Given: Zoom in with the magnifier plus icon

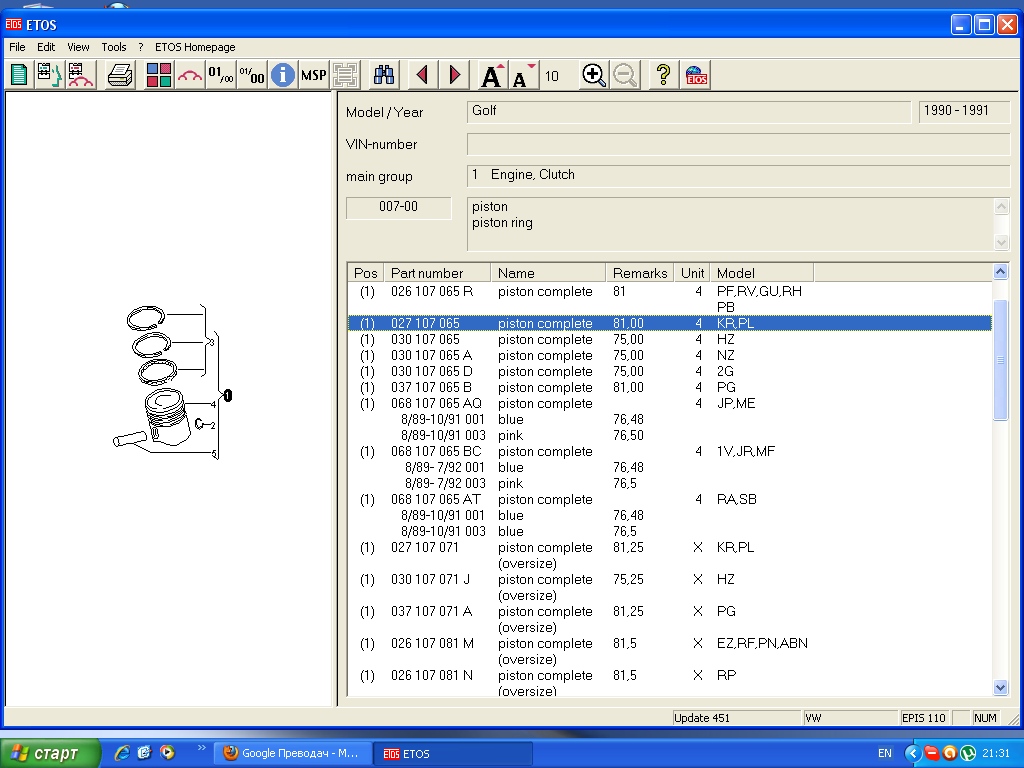Looking at the screenshot, I should (594, 75).
